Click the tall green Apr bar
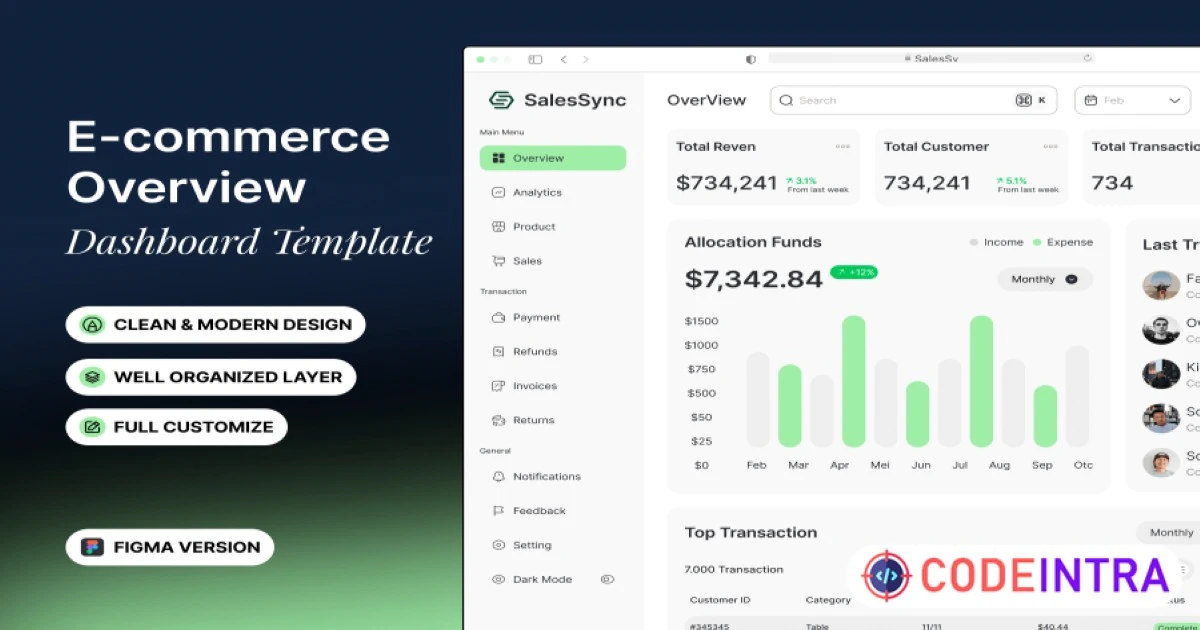The height and width of the screenshot is (630, 1200). [x=854, y=381]
